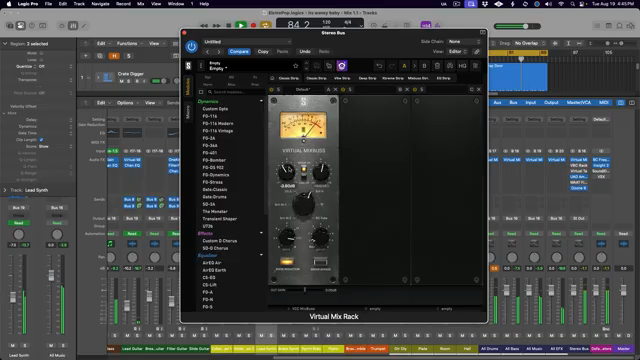This screenshot has width=640, height=360.
Task: Click the Out Gain slider handle
Action: [x=305, y=290]
